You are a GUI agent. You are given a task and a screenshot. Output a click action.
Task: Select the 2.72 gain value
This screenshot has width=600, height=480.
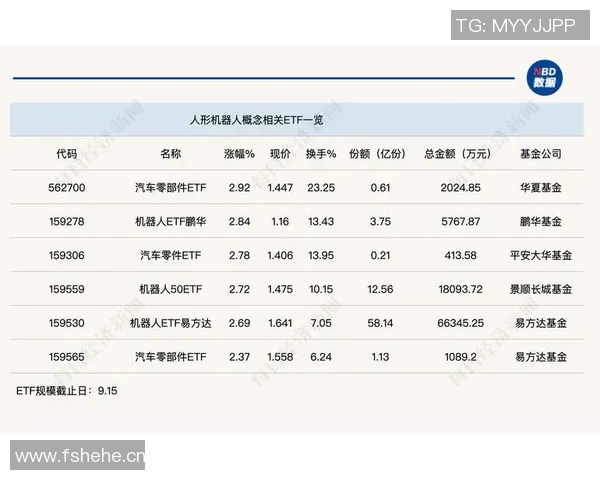tap(239, 289)
